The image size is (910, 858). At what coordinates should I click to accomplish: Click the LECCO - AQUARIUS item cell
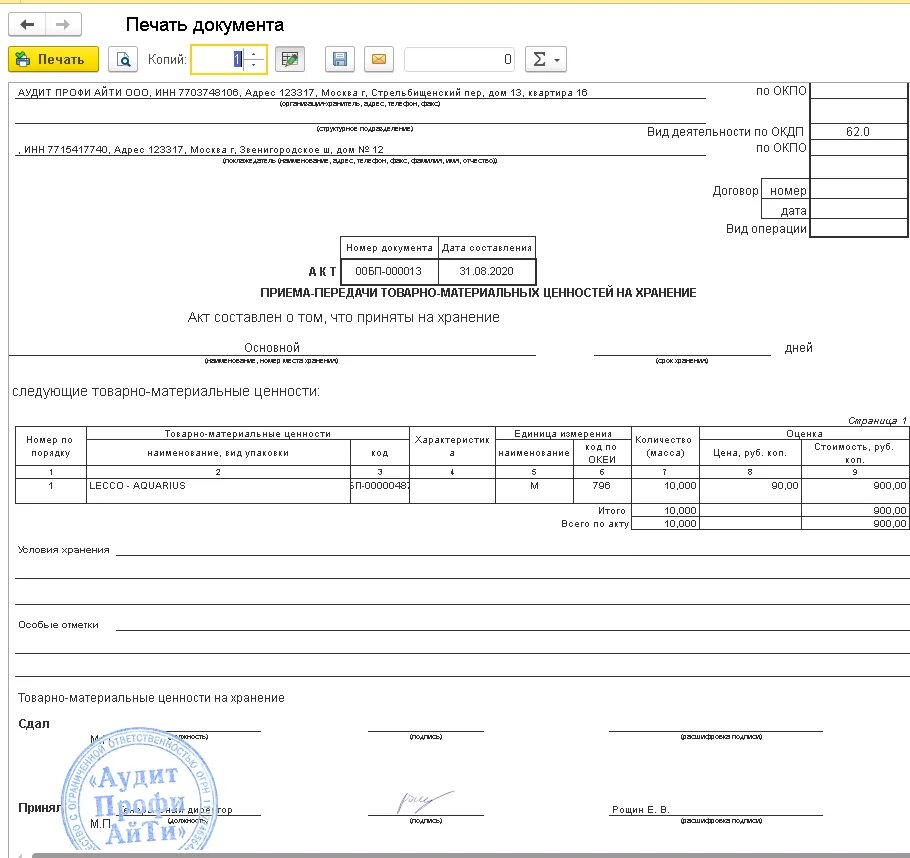pos(218,491)
